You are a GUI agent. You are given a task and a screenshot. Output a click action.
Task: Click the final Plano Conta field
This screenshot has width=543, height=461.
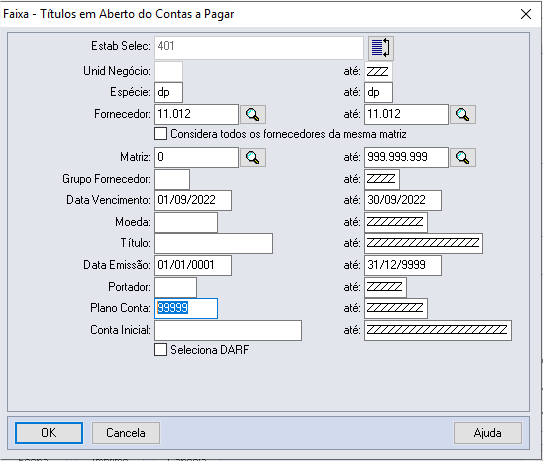click(396, 308)
